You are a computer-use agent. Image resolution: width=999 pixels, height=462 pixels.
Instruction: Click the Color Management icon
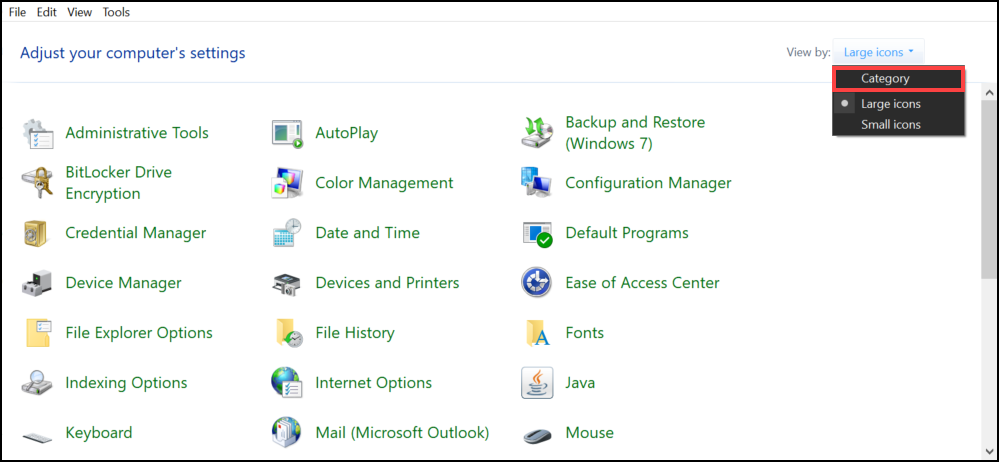click(287, 183)
